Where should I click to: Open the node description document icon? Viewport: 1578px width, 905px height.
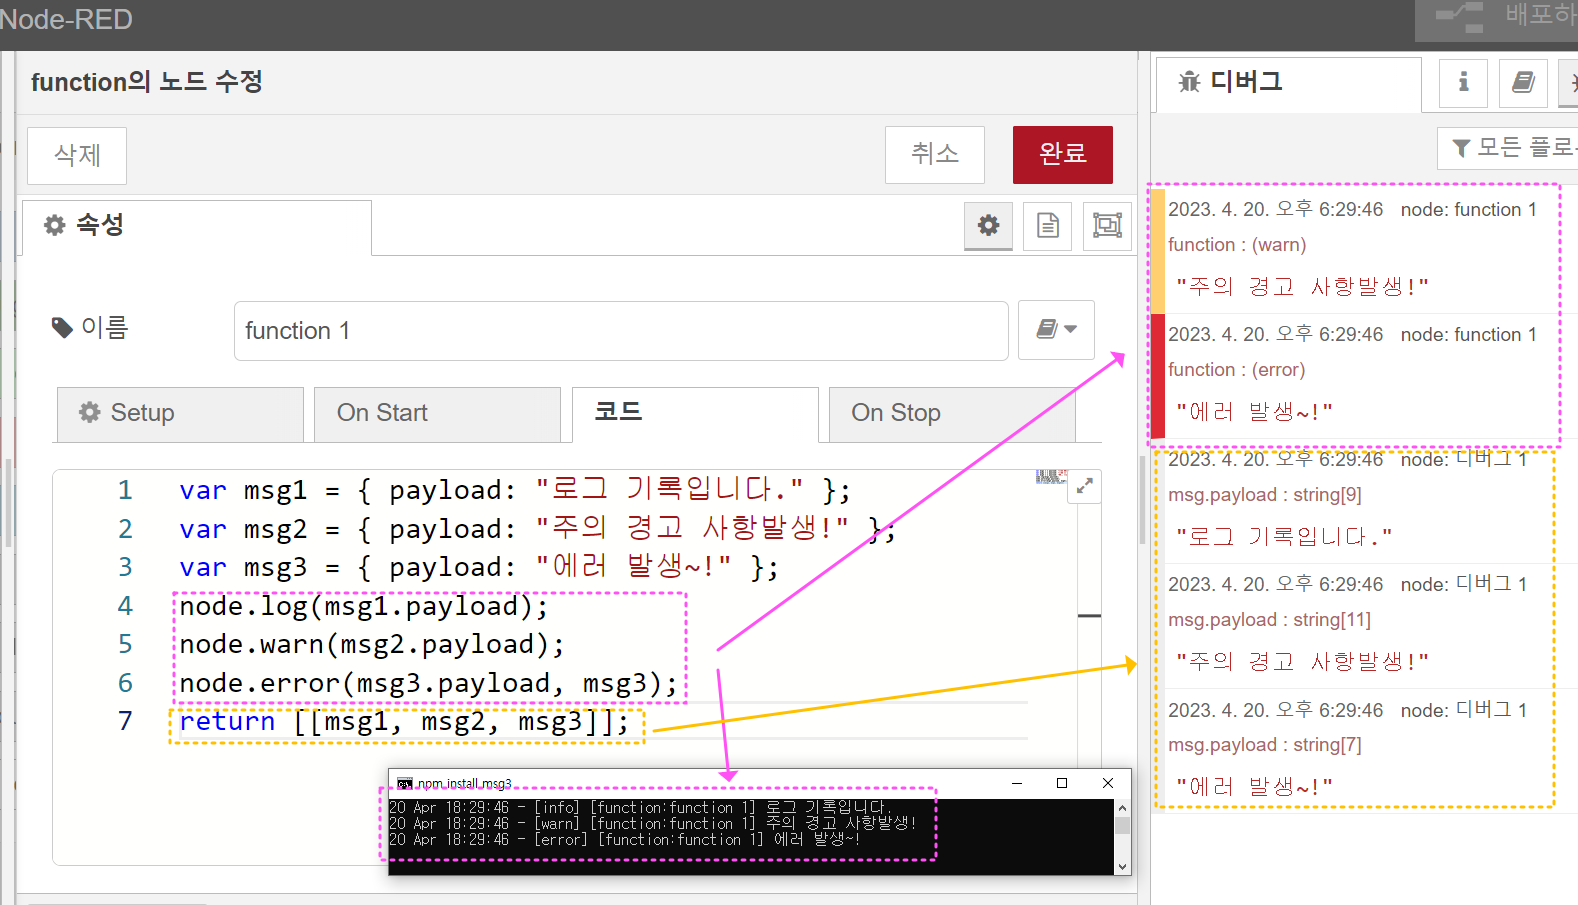pos(1047,225)
